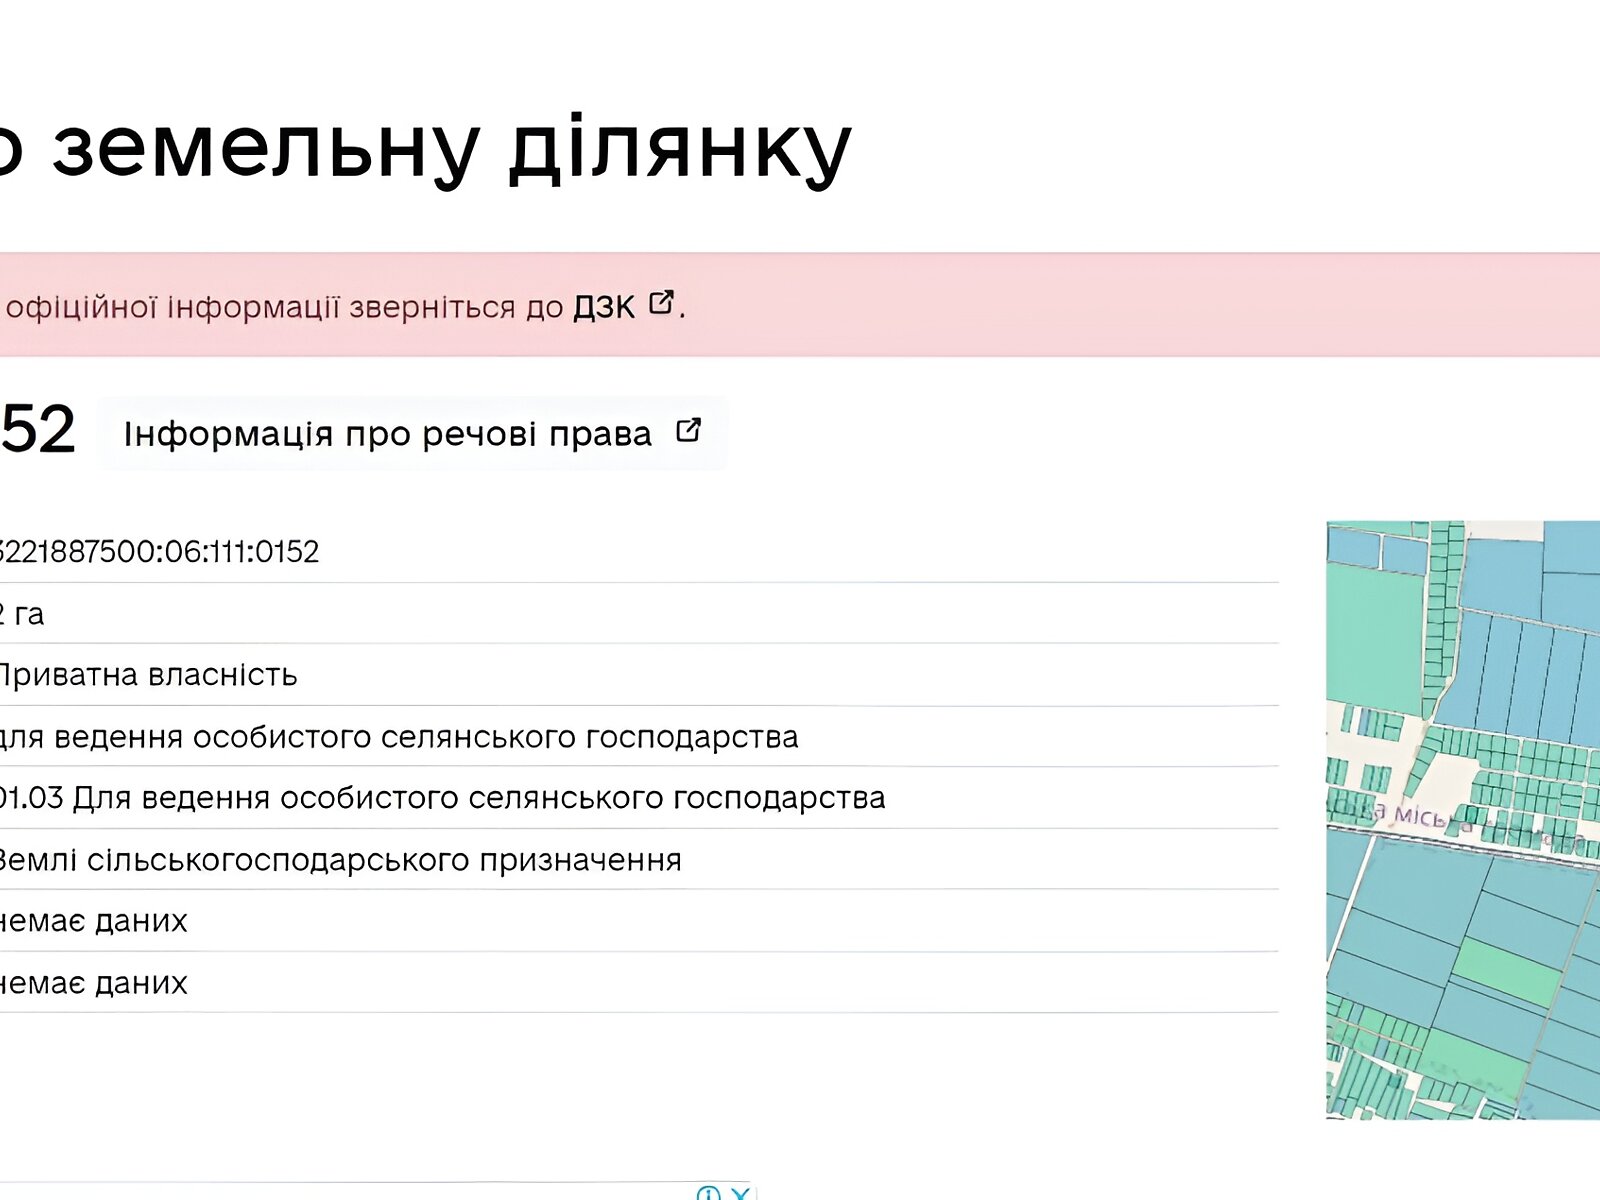Click the 'Приватна власність' ownership row
The image size is (1600, 1200).
(147, 676)
